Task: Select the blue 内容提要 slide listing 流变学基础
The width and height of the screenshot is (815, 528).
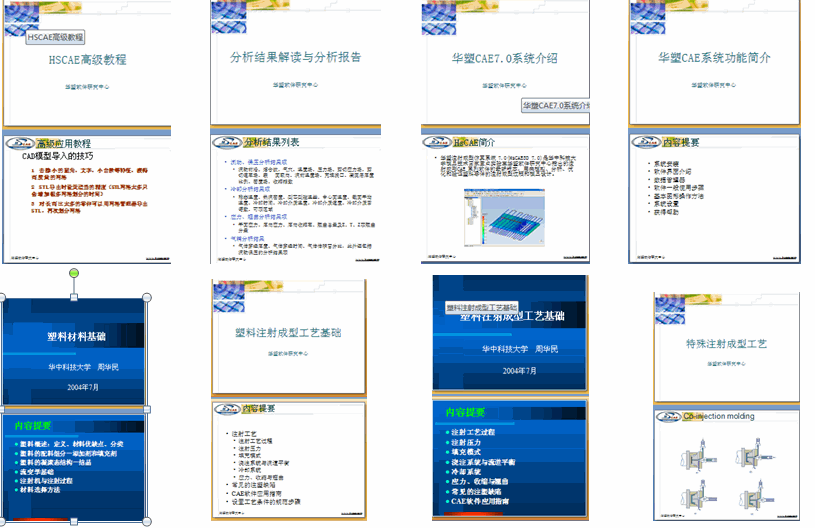Action: 74,467
